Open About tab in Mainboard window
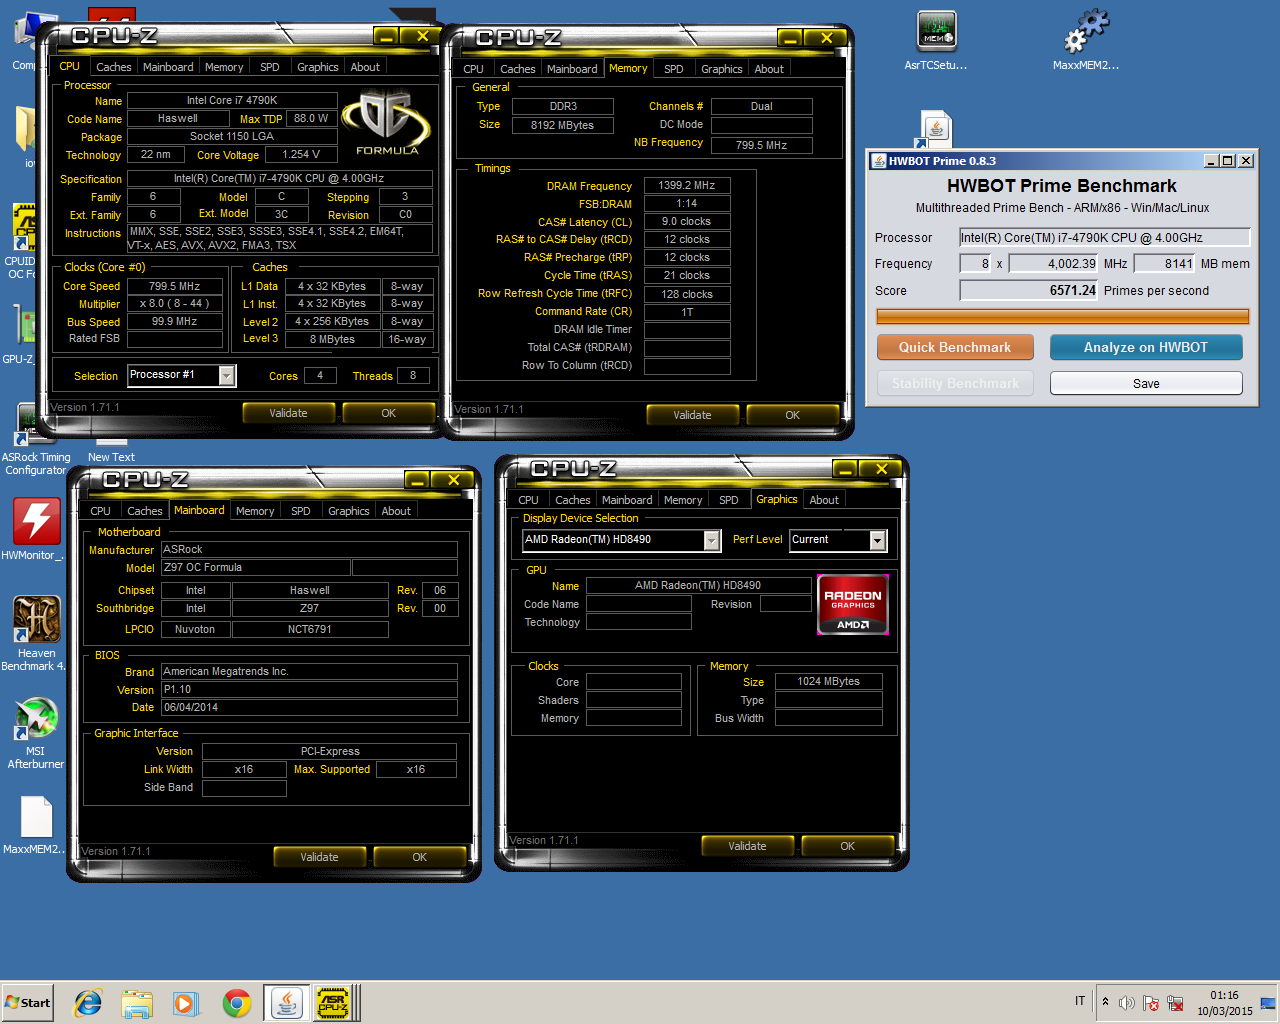This screenshot has height=1024, width=1280. pyautogui.click(x=396, y=511)
